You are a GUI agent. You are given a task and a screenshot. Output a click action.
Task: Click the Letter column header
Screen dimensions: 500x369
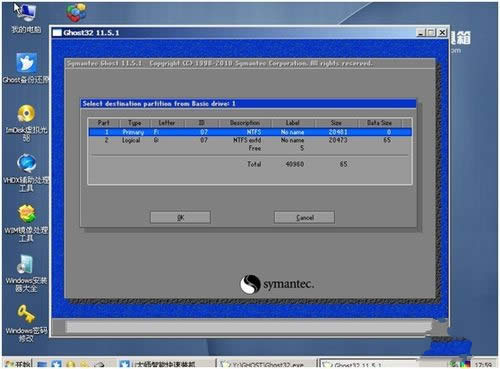click(x=167, y=123)
